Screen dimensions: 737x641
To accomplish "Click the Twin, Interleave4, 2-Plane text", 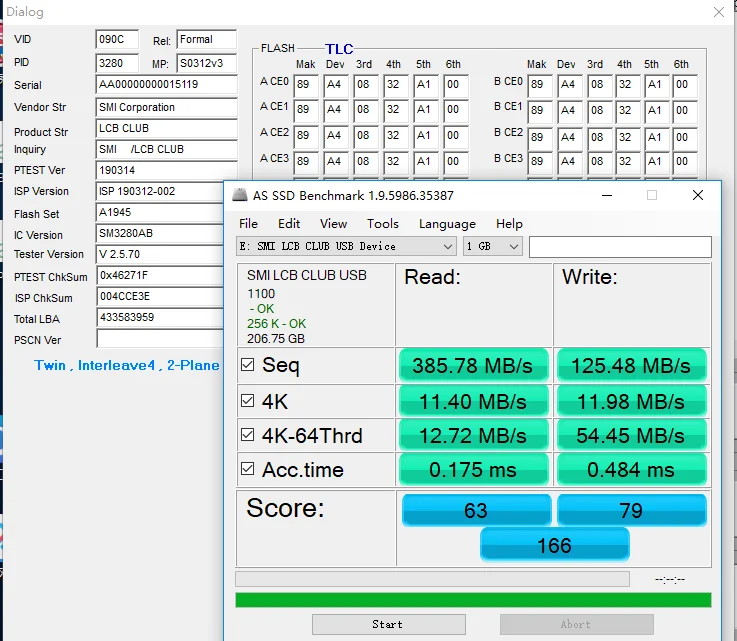I will point(126,365).
